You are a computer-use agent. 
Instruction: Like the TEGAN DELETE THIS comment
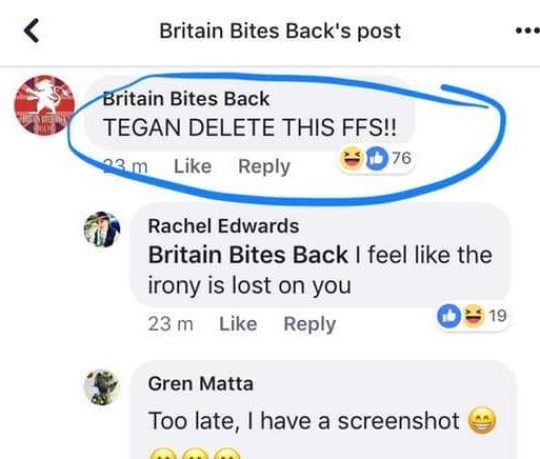(193, 167)
